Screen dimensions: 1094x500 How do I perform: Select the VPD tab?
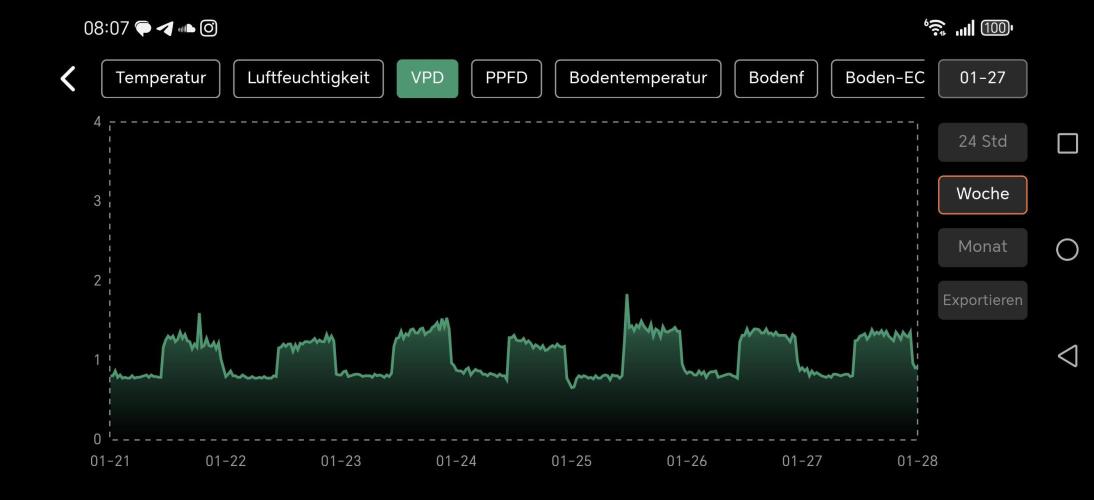point(427,78)
